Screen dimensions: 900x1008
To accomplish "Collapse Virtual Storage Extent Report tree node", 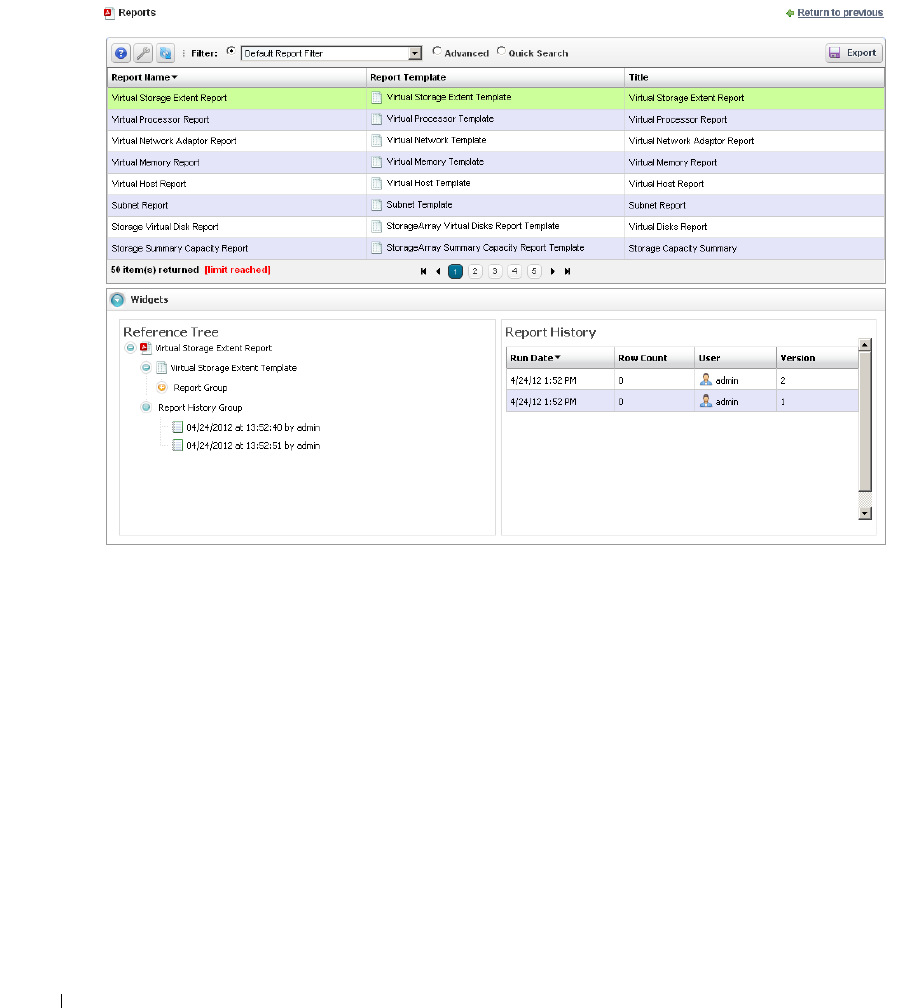I will 130,348.
